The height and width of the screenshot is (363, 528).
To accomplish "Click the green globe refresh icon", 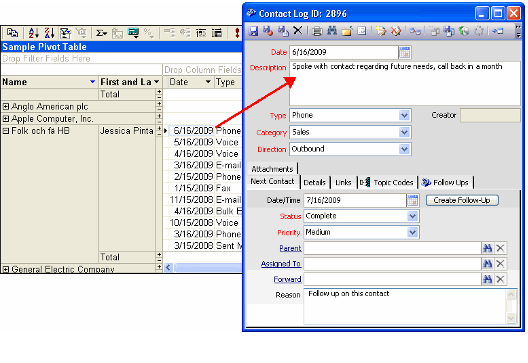I will [464, 31].
